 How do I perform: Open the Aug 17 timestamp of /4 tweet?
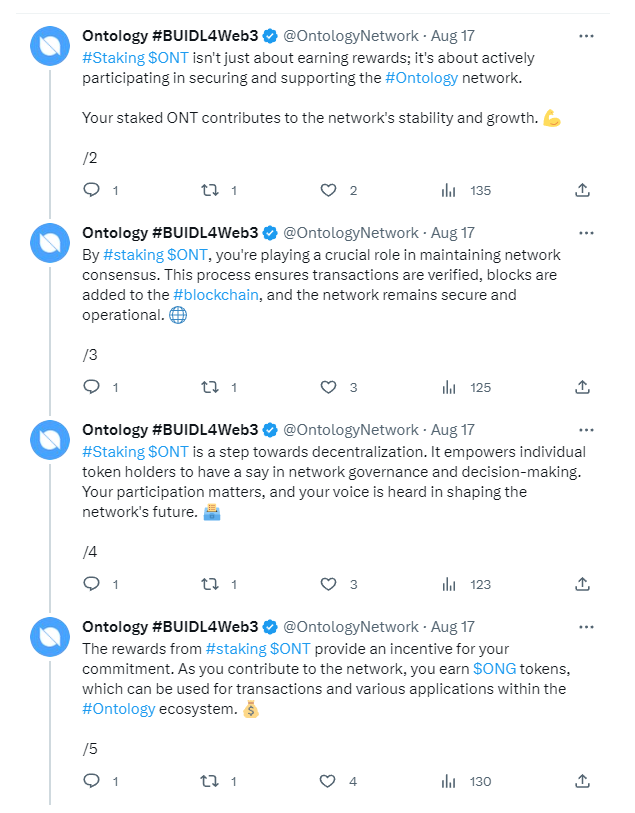pyautogui.click(x=452, y=430)
